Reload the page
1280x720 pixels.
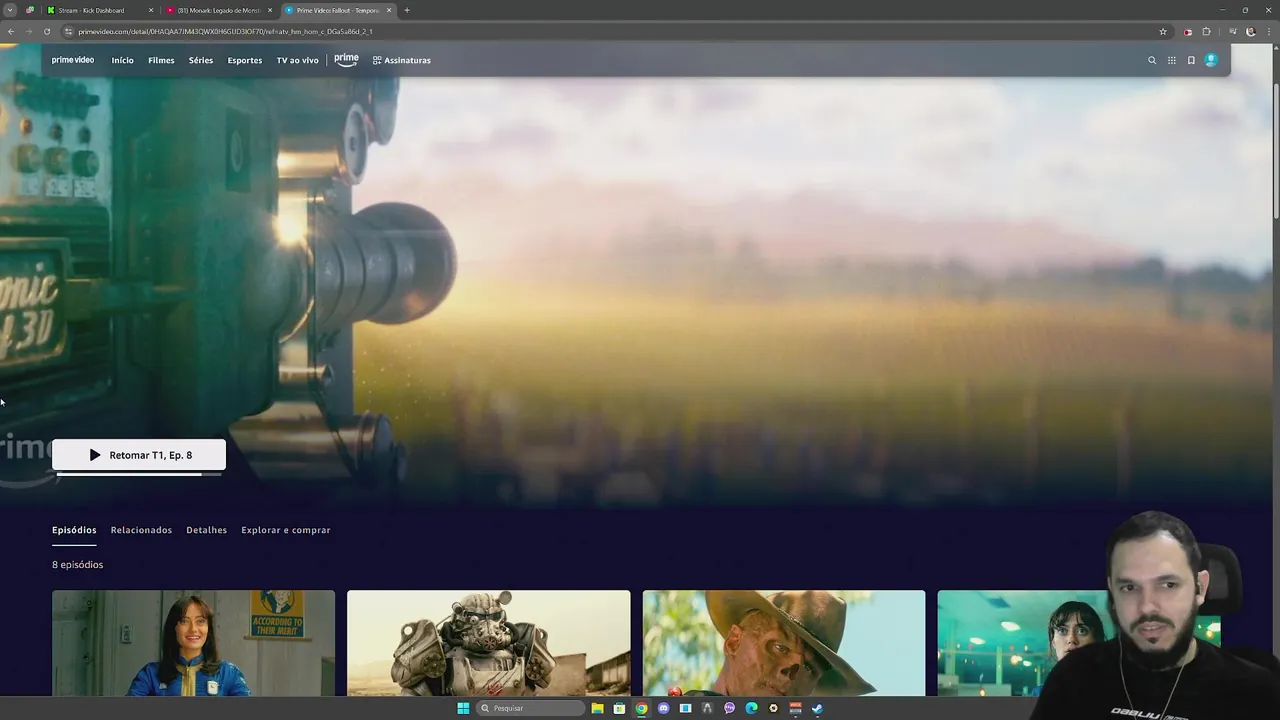point(47,31)
